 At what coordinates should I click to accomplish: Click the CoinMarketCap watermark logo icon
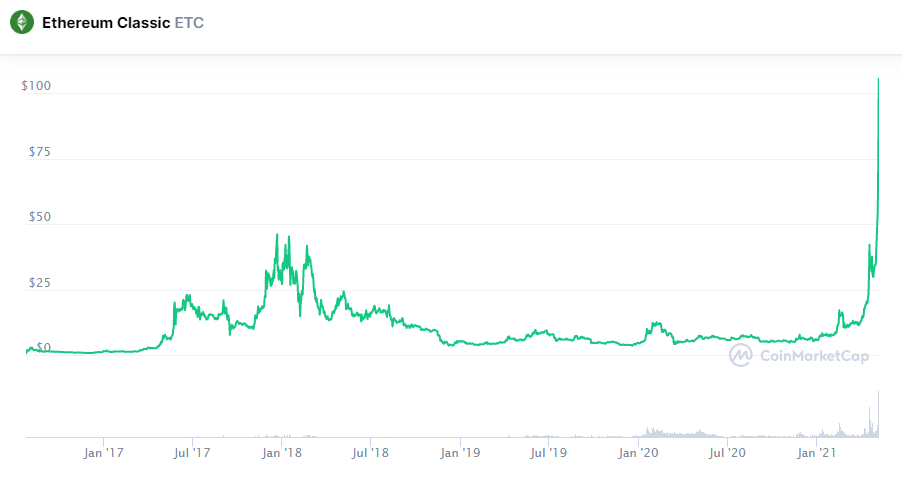pyautogui.click(x=740, y=355)
